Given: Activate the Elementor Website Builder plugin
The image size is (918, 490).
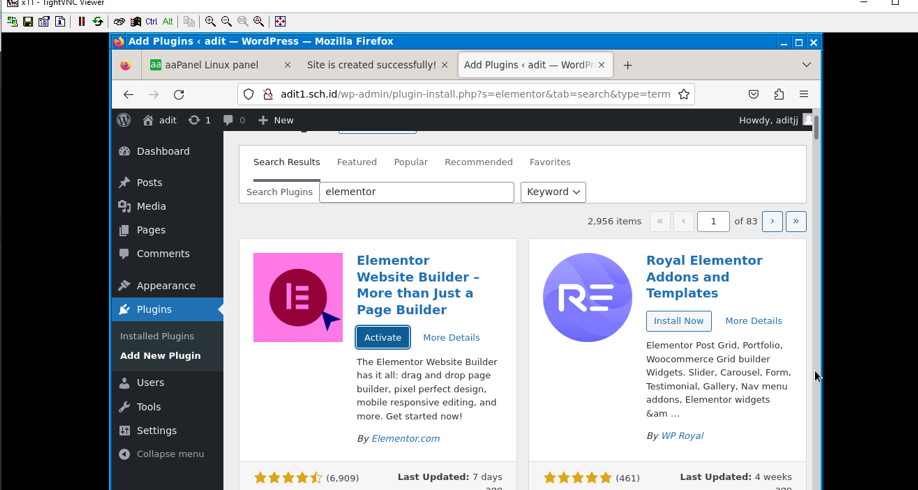Looking at the screenshot, I should 383,337.
